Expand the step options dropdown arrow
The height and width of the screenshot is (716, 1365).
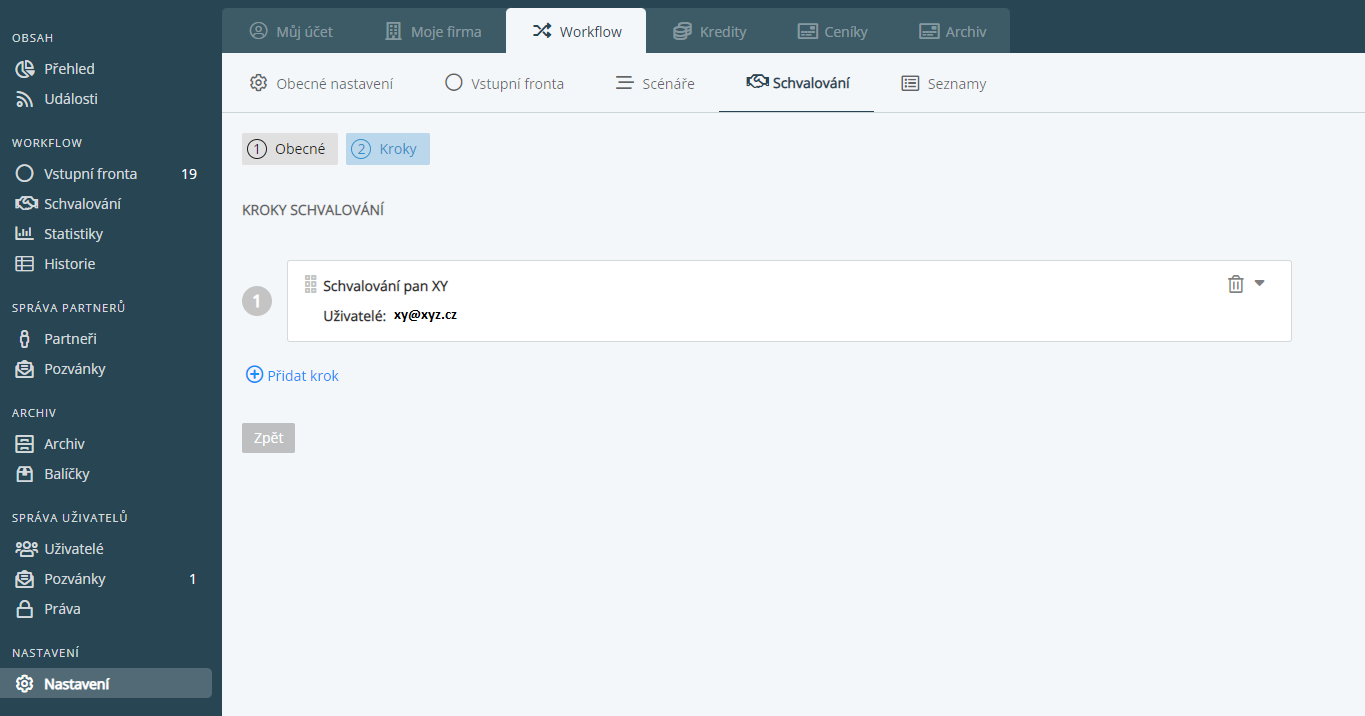(1260, 283)
